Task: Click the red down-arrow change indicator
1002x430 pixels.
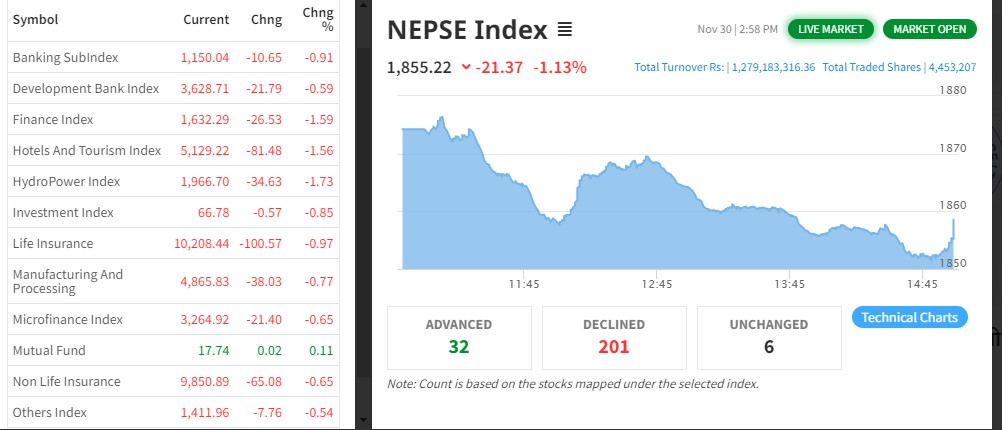Action: [x=466, y=68]
